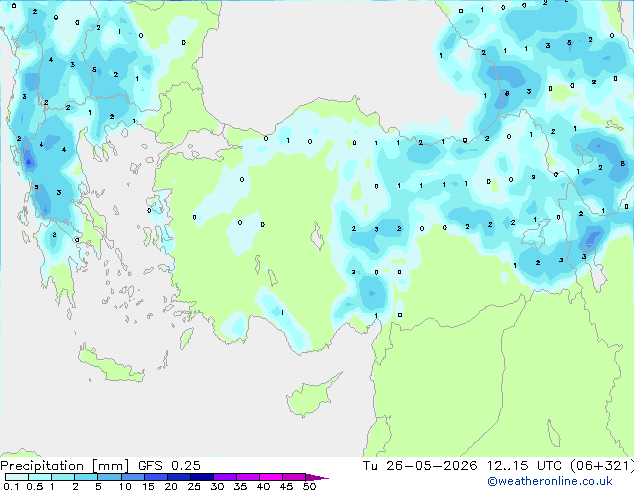Click the legend swatch between 10 and 15

point(132,477)
